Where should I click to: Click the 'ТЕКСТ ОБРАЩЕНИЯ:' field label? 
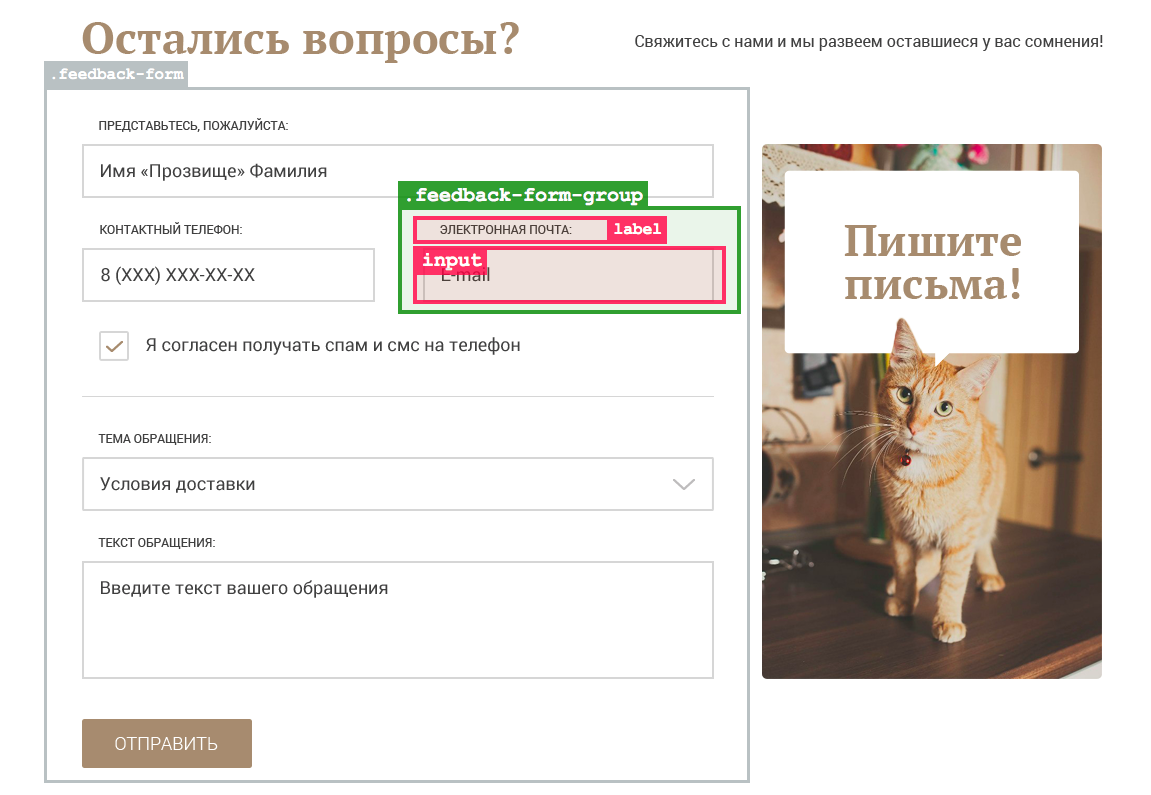coord(157,543)
